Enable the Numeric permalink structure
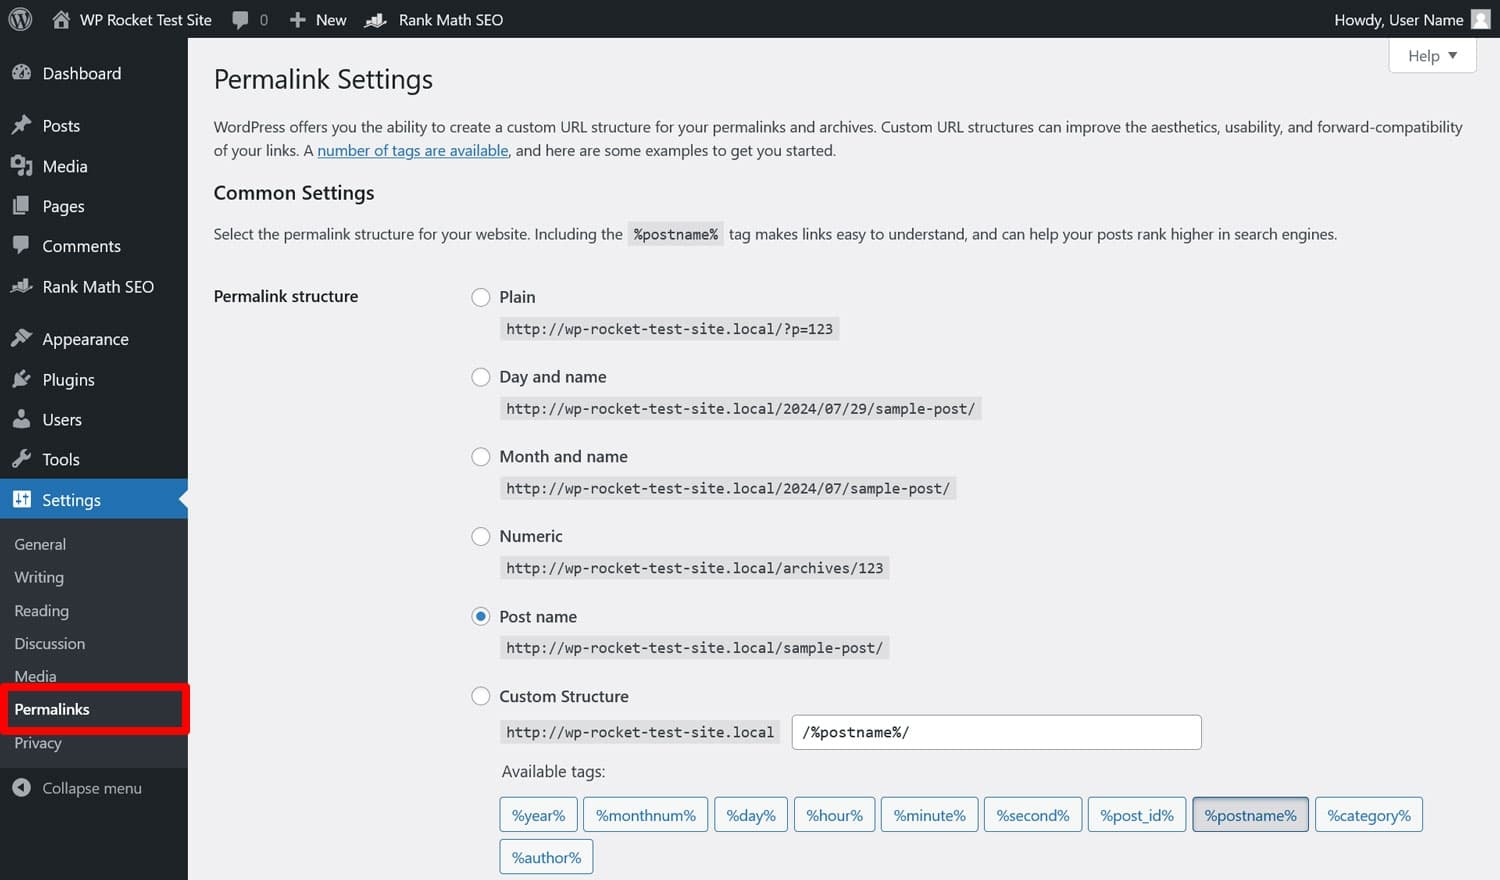The width and height of the screenshot is (1500, 880). 481,537
